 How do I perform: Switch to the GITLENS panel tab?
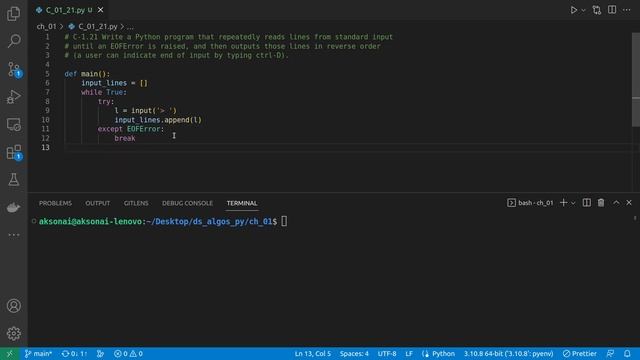click(136, 203)
